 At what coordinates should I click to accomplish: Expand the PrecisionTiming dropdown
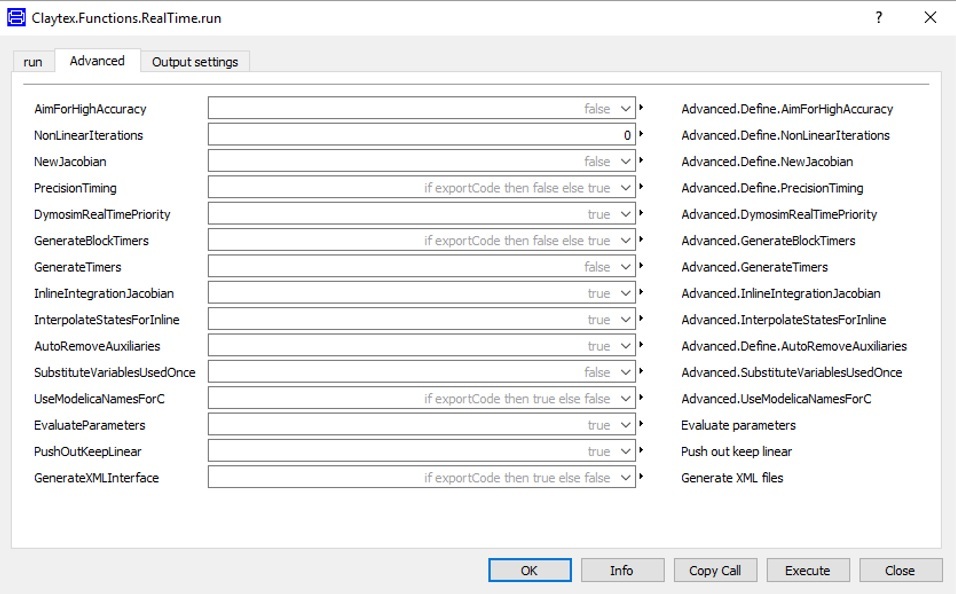pyautogui.click(x=626, y=187)
